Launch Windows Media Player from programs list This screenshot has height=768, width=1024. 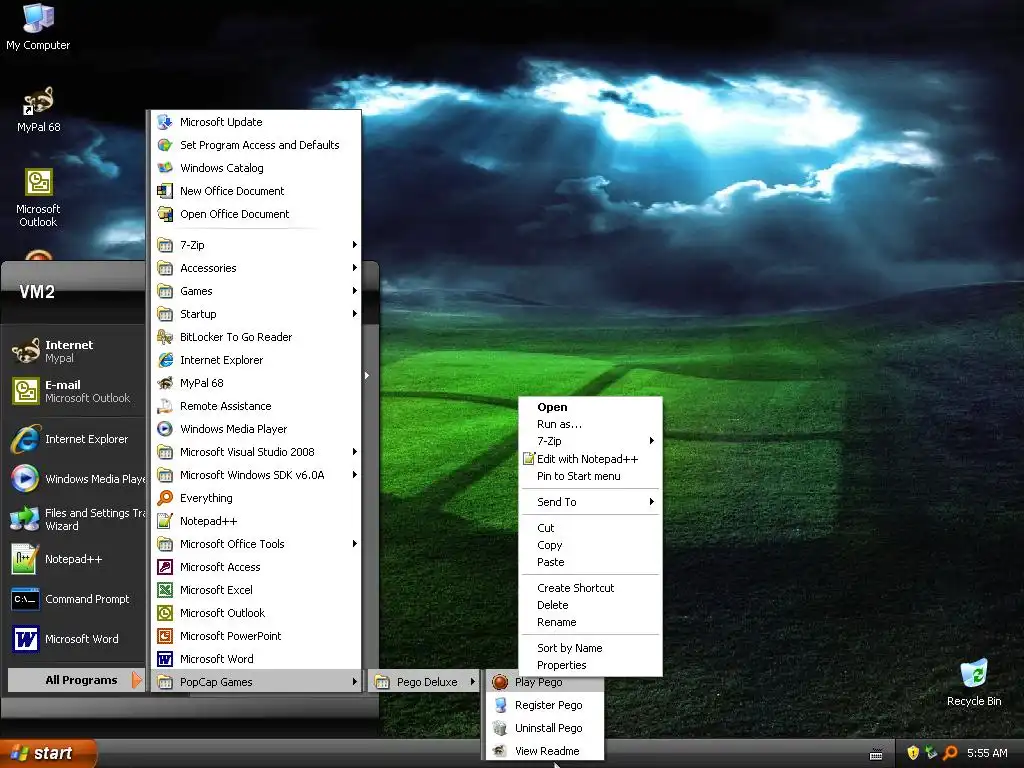(x=256, y=429)
